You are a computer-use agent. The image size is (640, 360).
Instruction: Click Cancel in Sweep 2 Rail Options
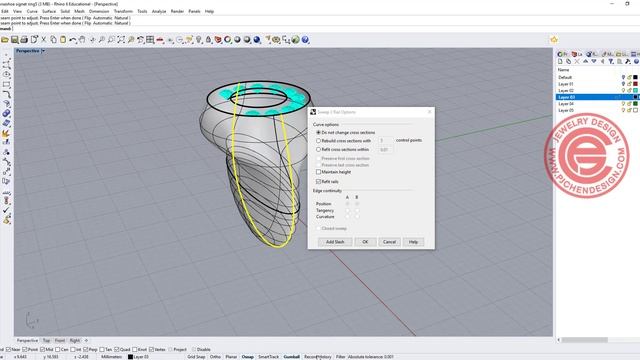[x=389, y=242]
